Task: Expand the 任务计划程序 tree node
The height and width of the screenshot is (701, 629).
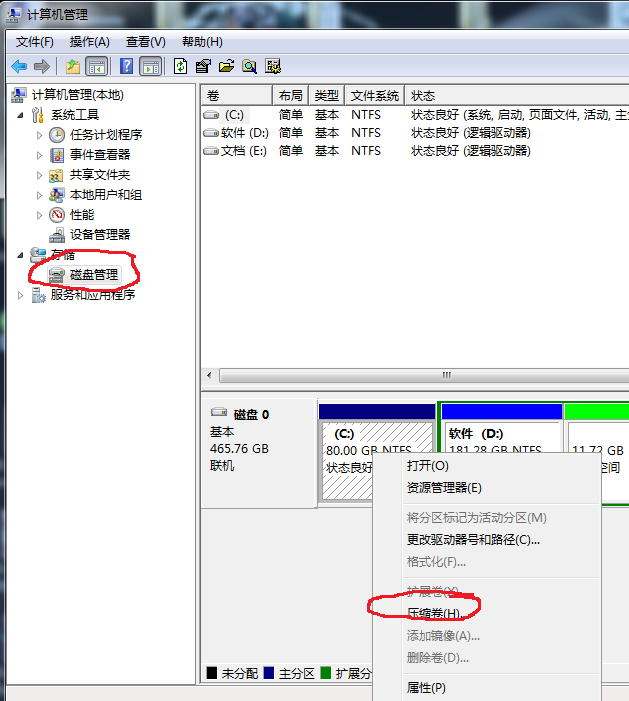Action: pos(40,135)
